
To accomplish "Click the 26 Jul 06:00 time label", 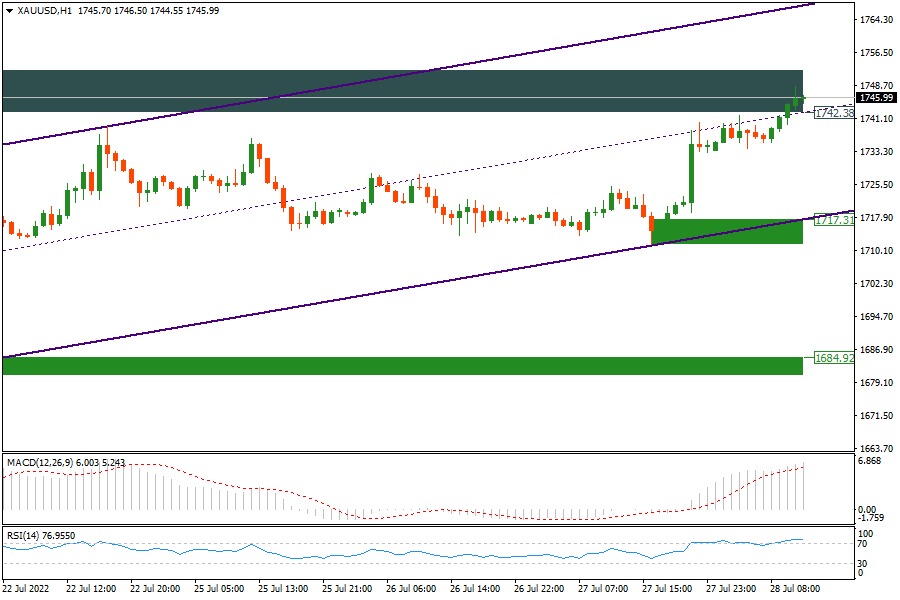I will 411,589.
